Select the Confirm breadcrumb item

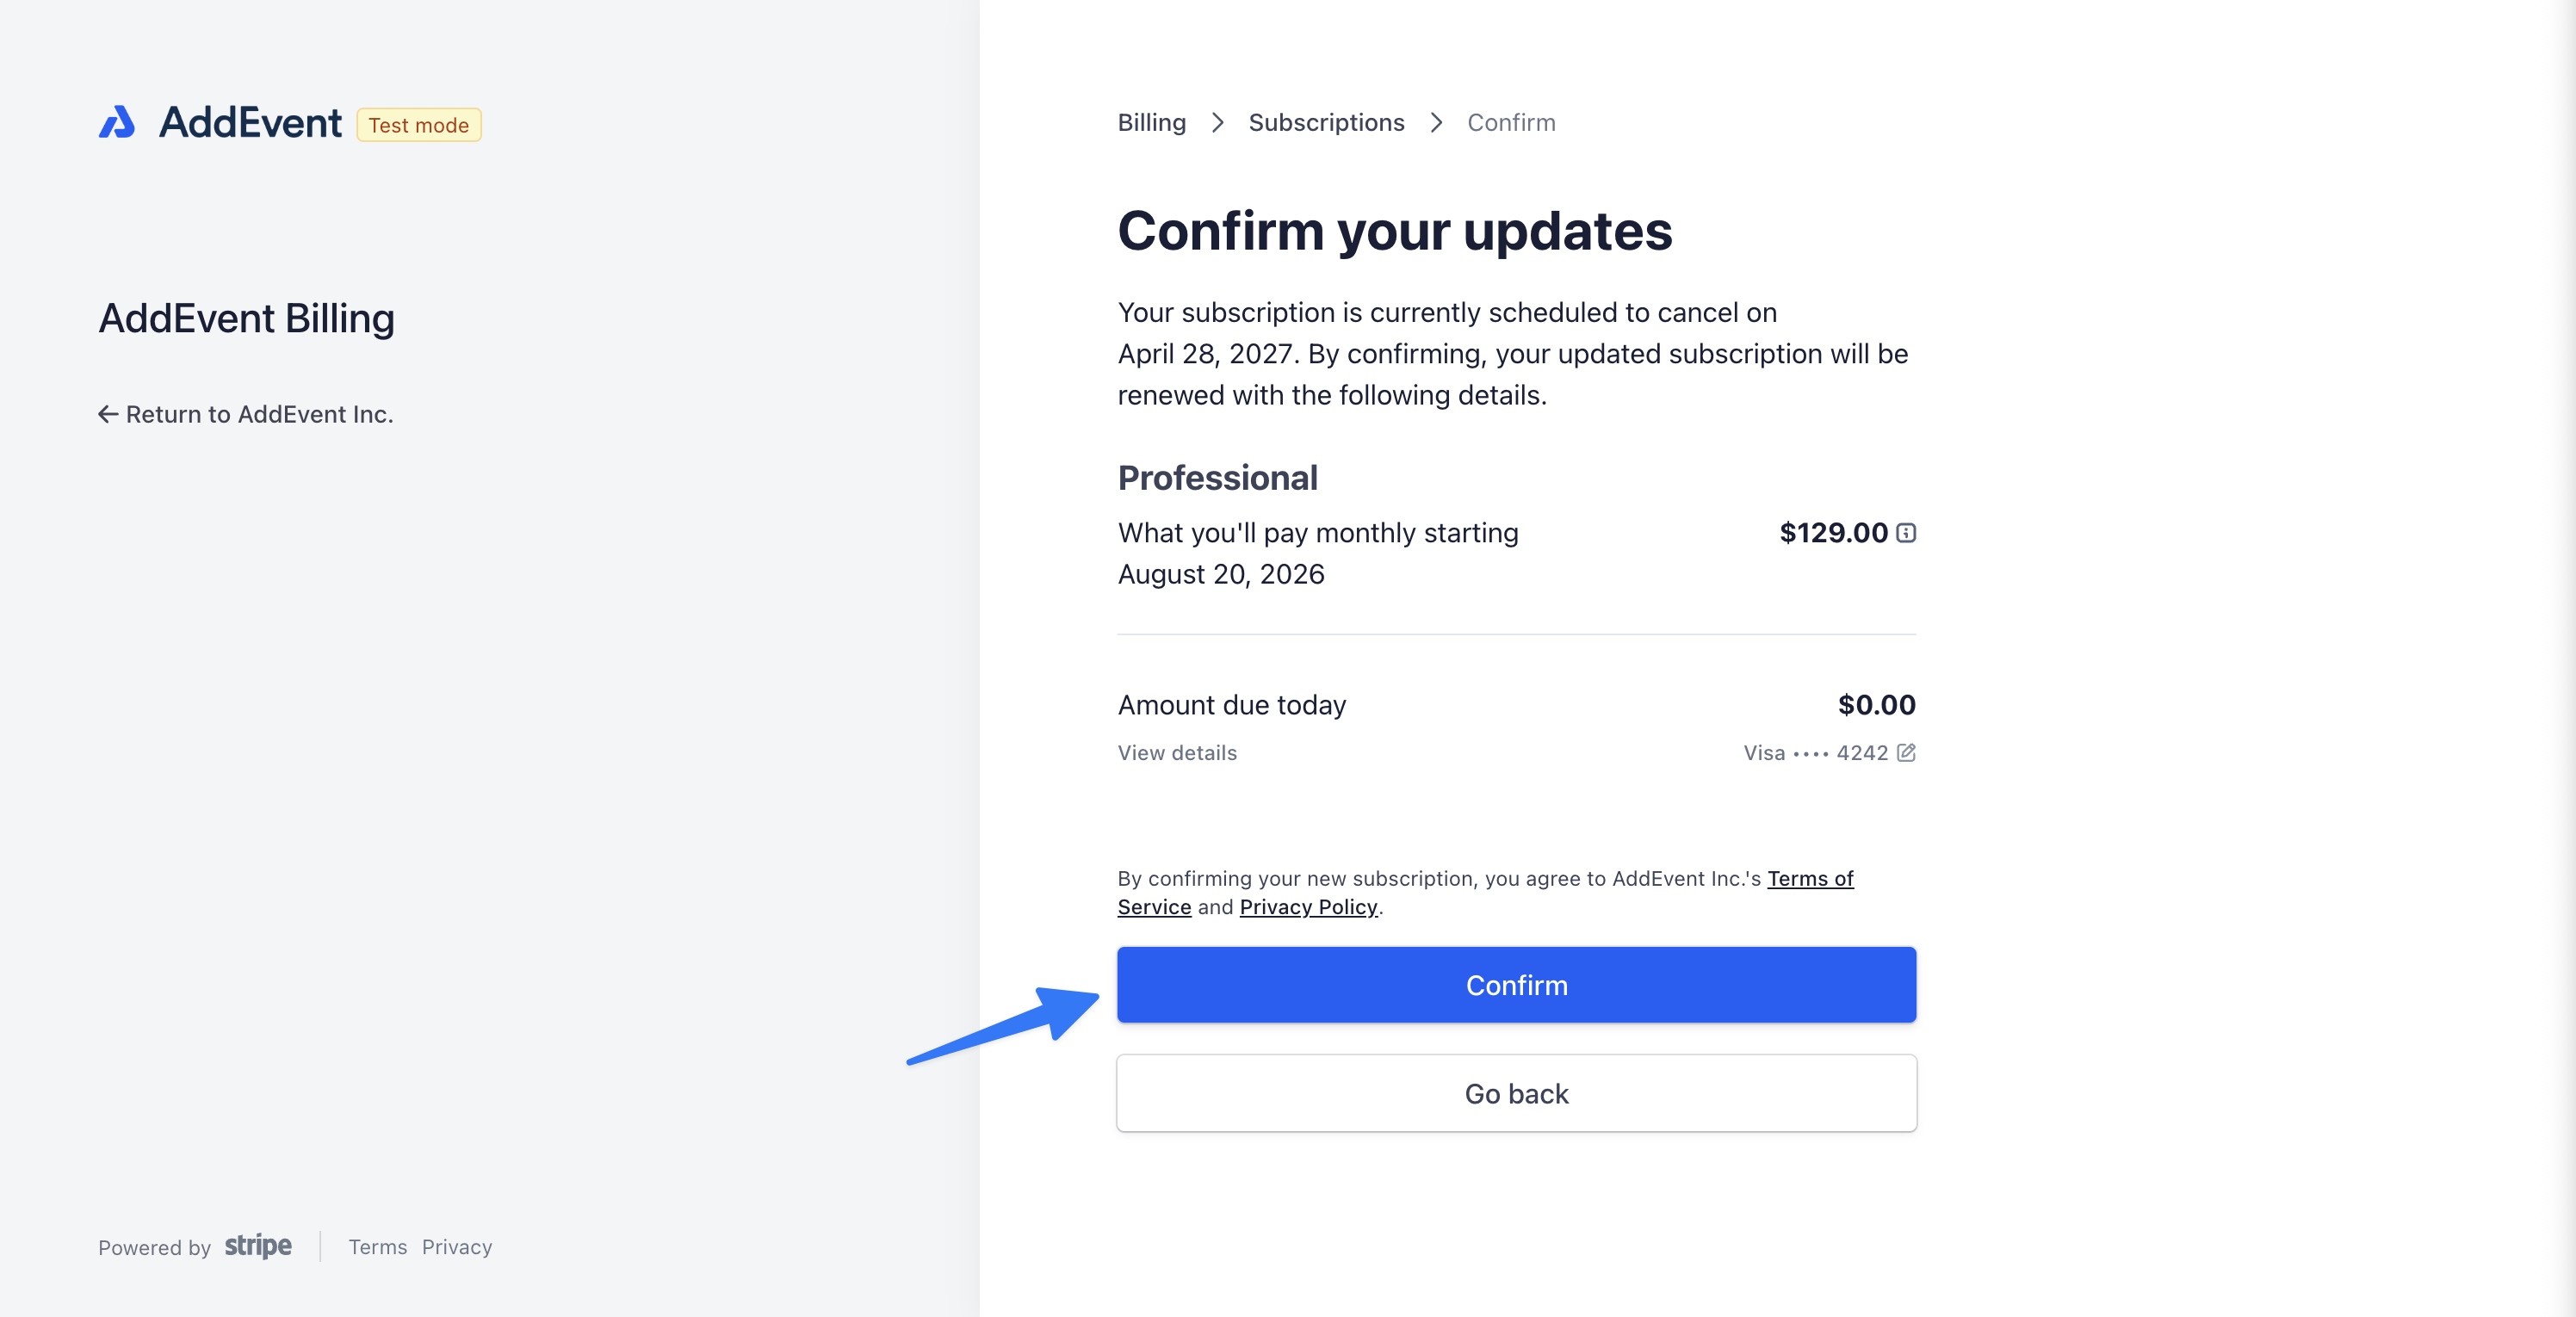tap(1511, 122)
